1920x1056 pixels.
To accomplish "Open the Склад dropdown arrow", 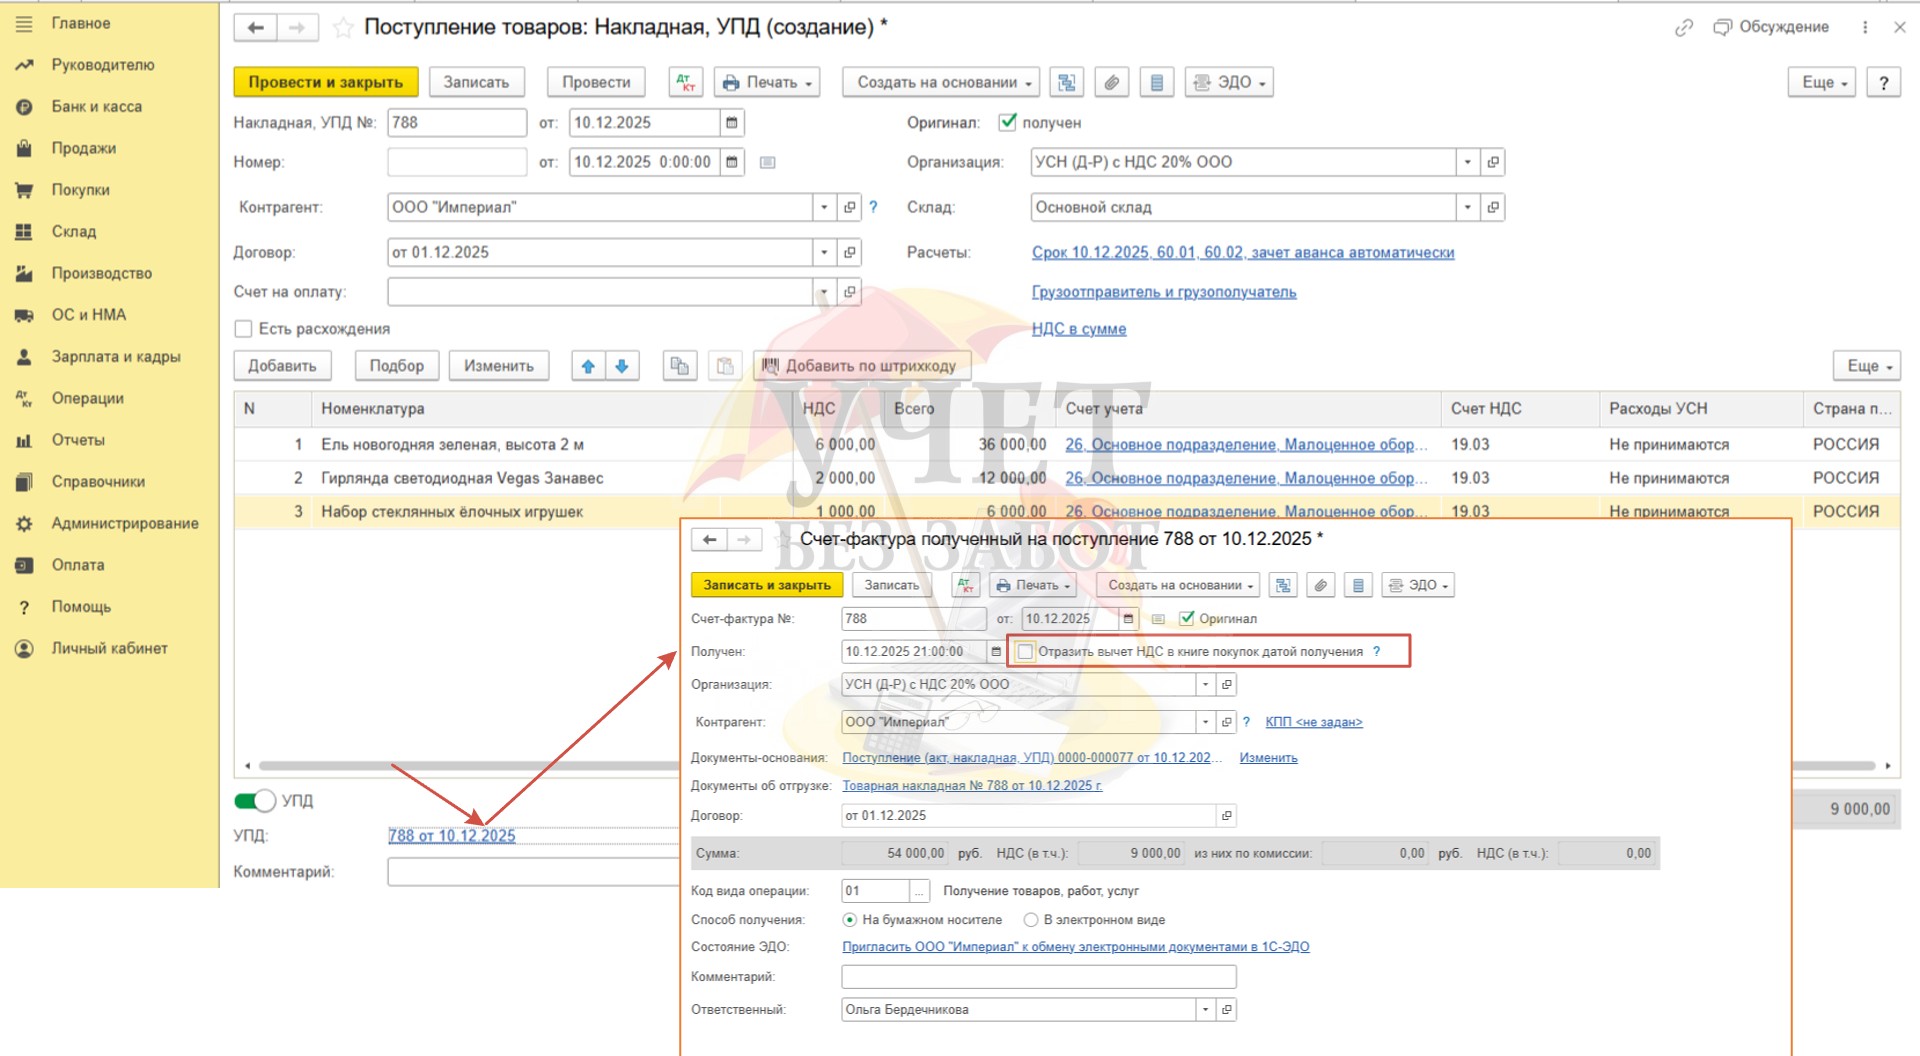I will (x=1467, y=208).
